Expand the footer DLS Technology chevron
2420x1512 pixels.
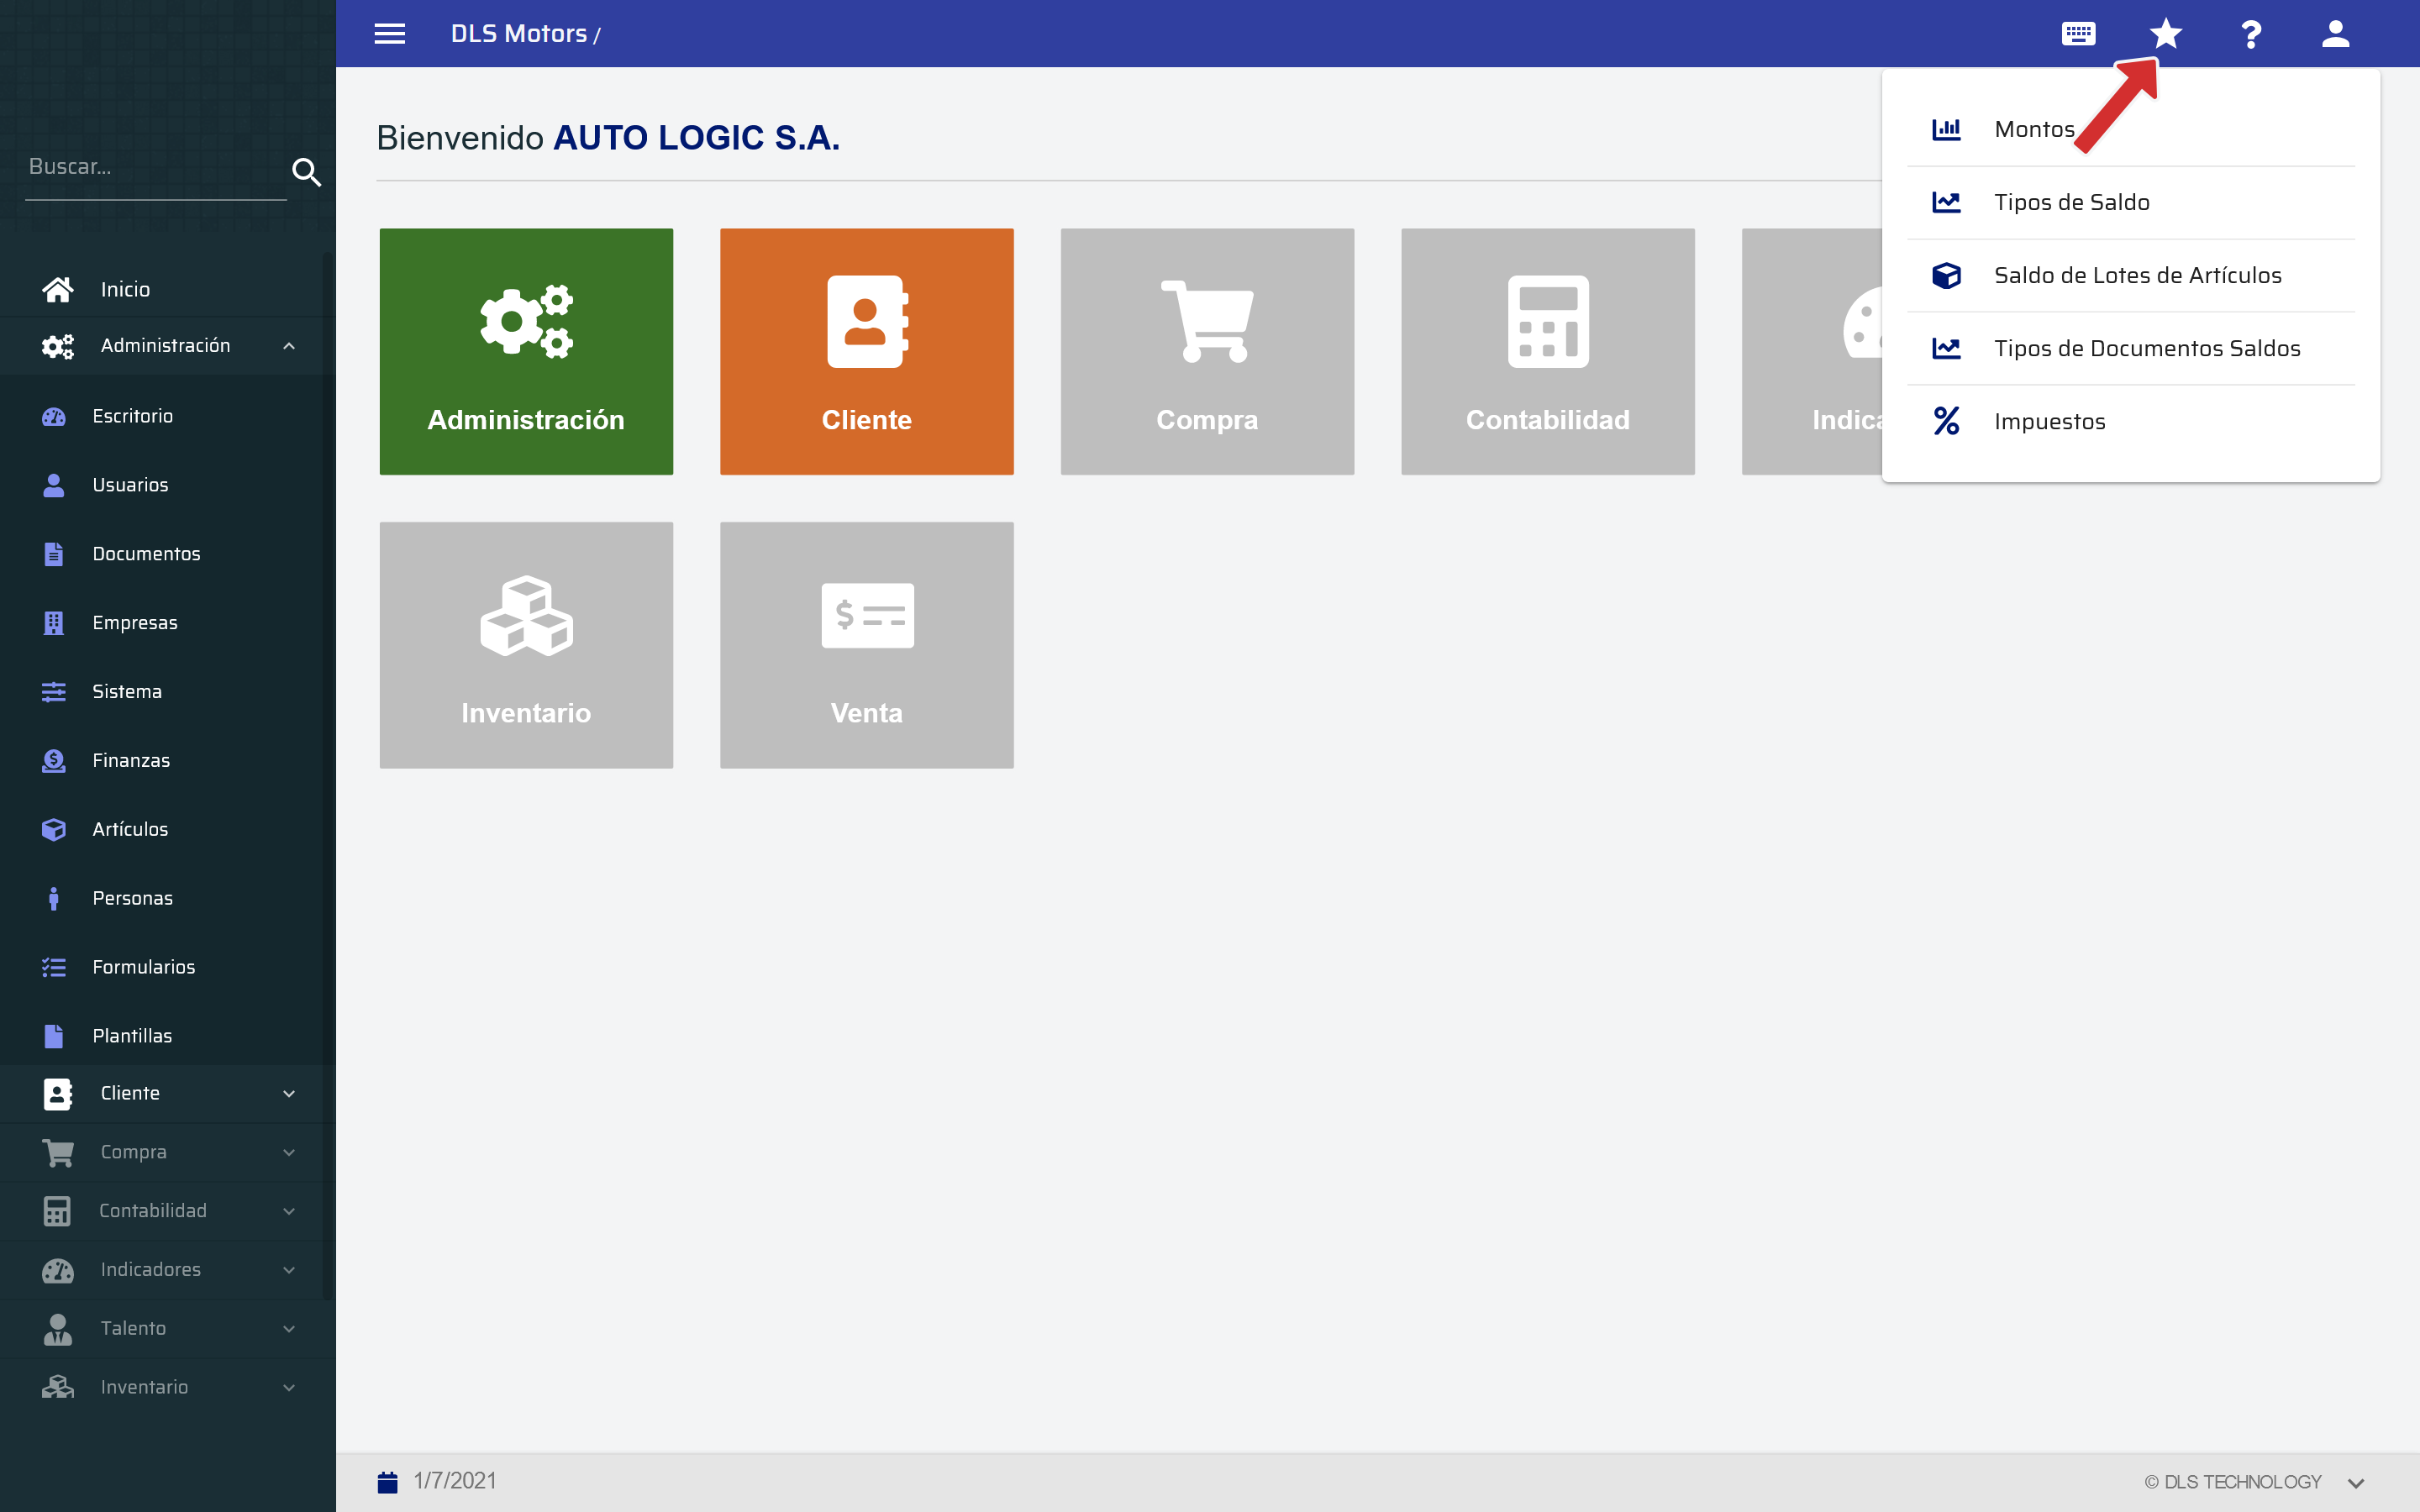click(2356, 1483)
